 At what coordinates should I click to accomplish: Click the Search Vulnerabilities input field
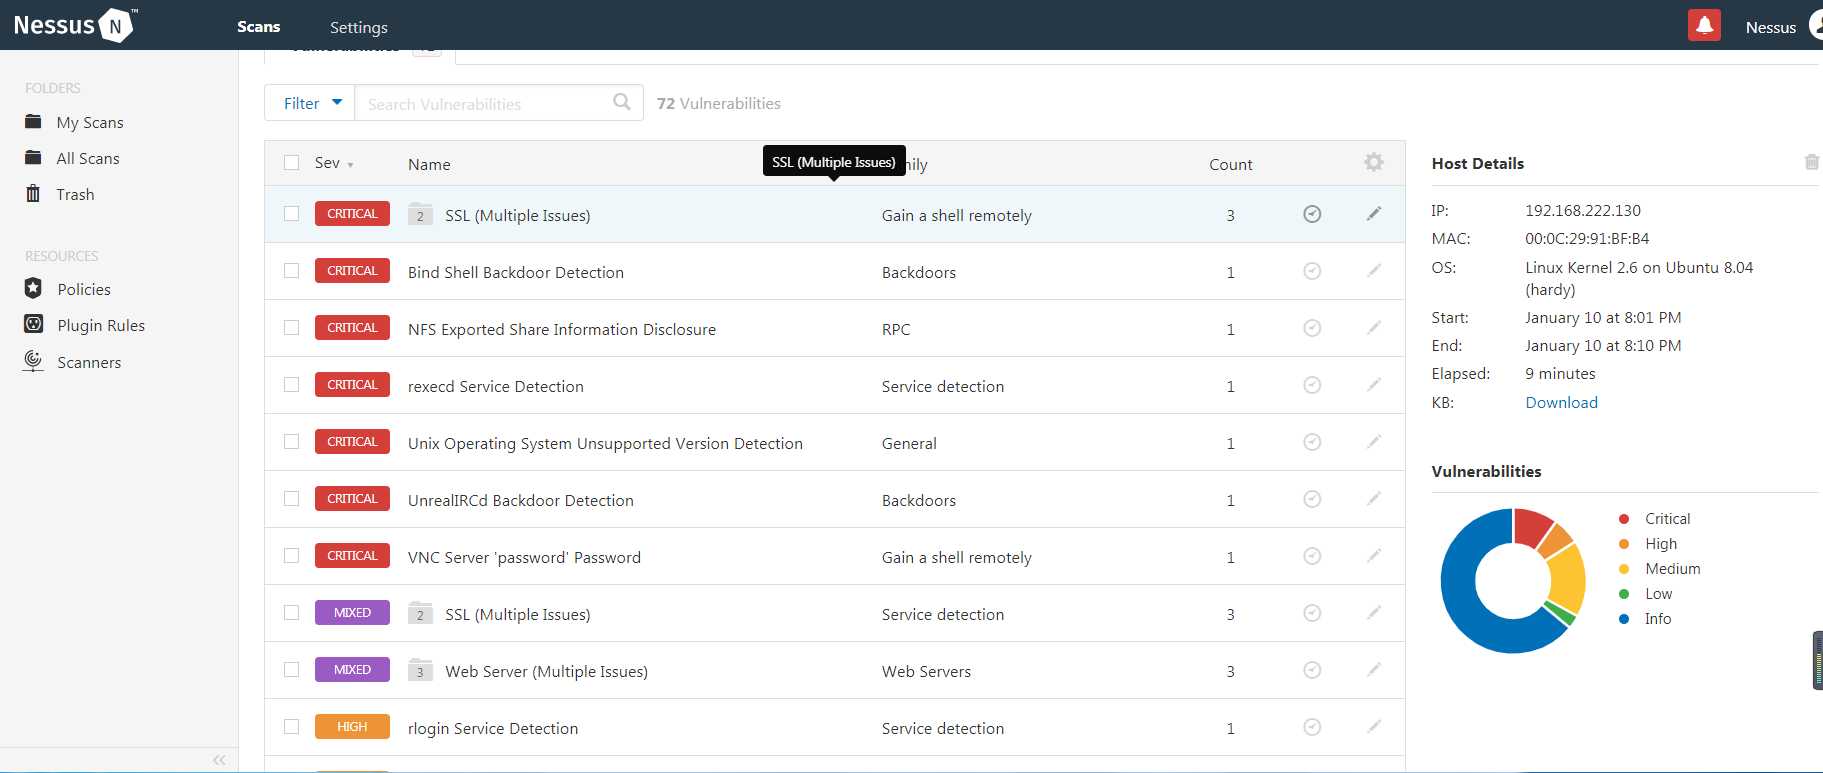(x=497, y=103)
